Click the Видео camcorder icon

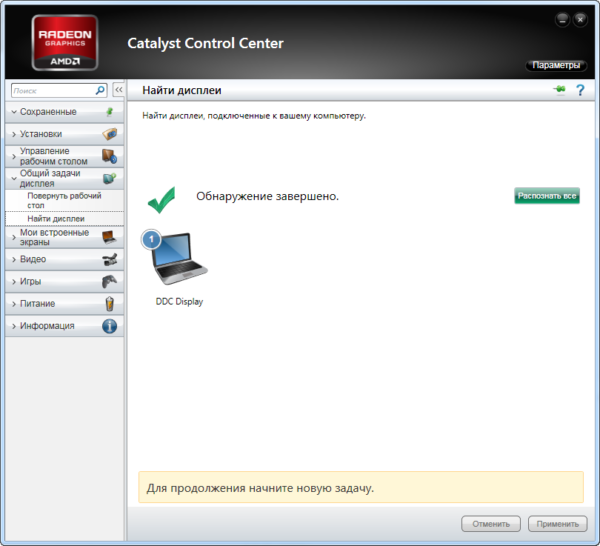pos(110,259)
